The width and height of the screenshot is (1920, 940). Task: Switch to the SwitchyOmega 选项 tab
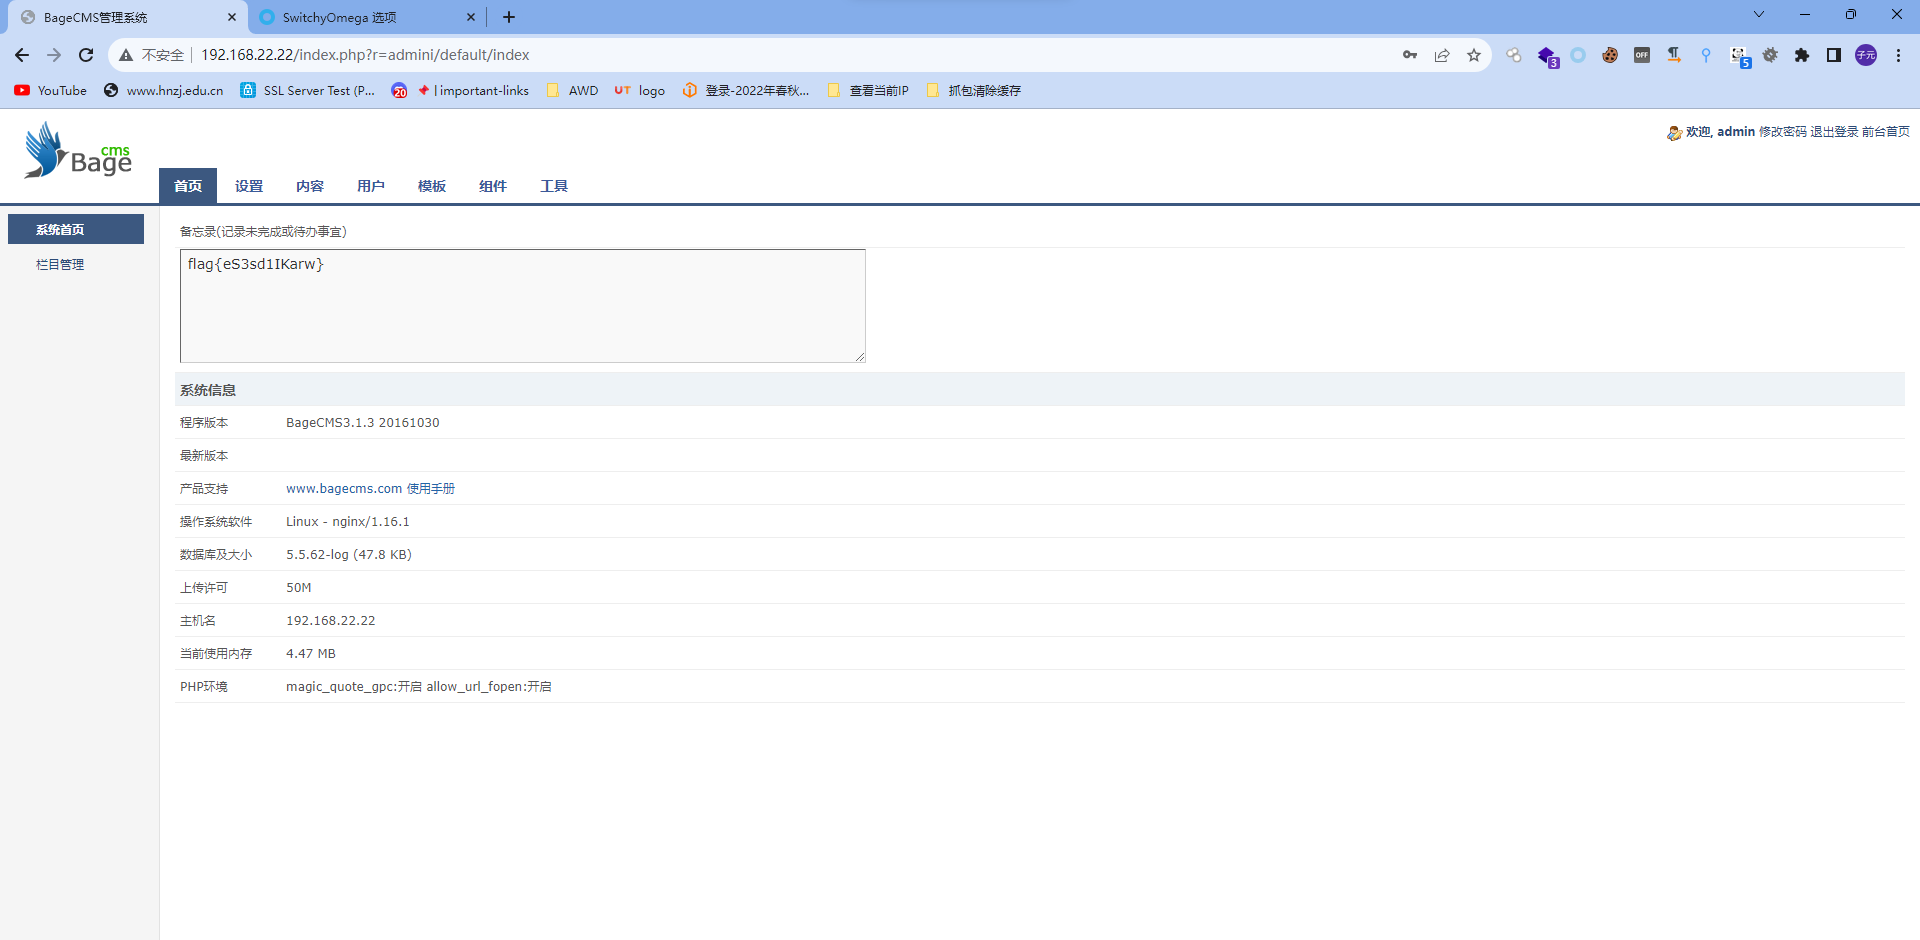click(366, 17)
